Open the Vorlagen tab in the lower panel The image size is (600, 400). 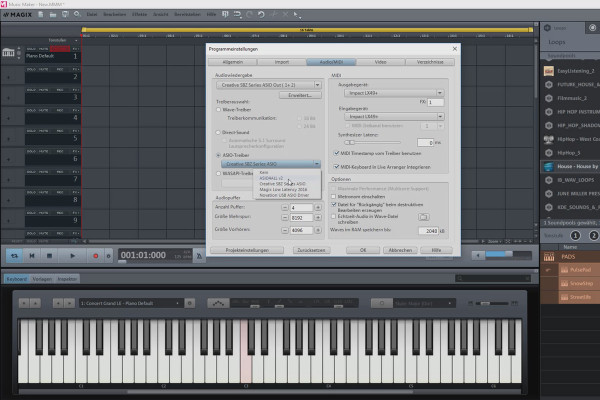(x=42, y=279)
